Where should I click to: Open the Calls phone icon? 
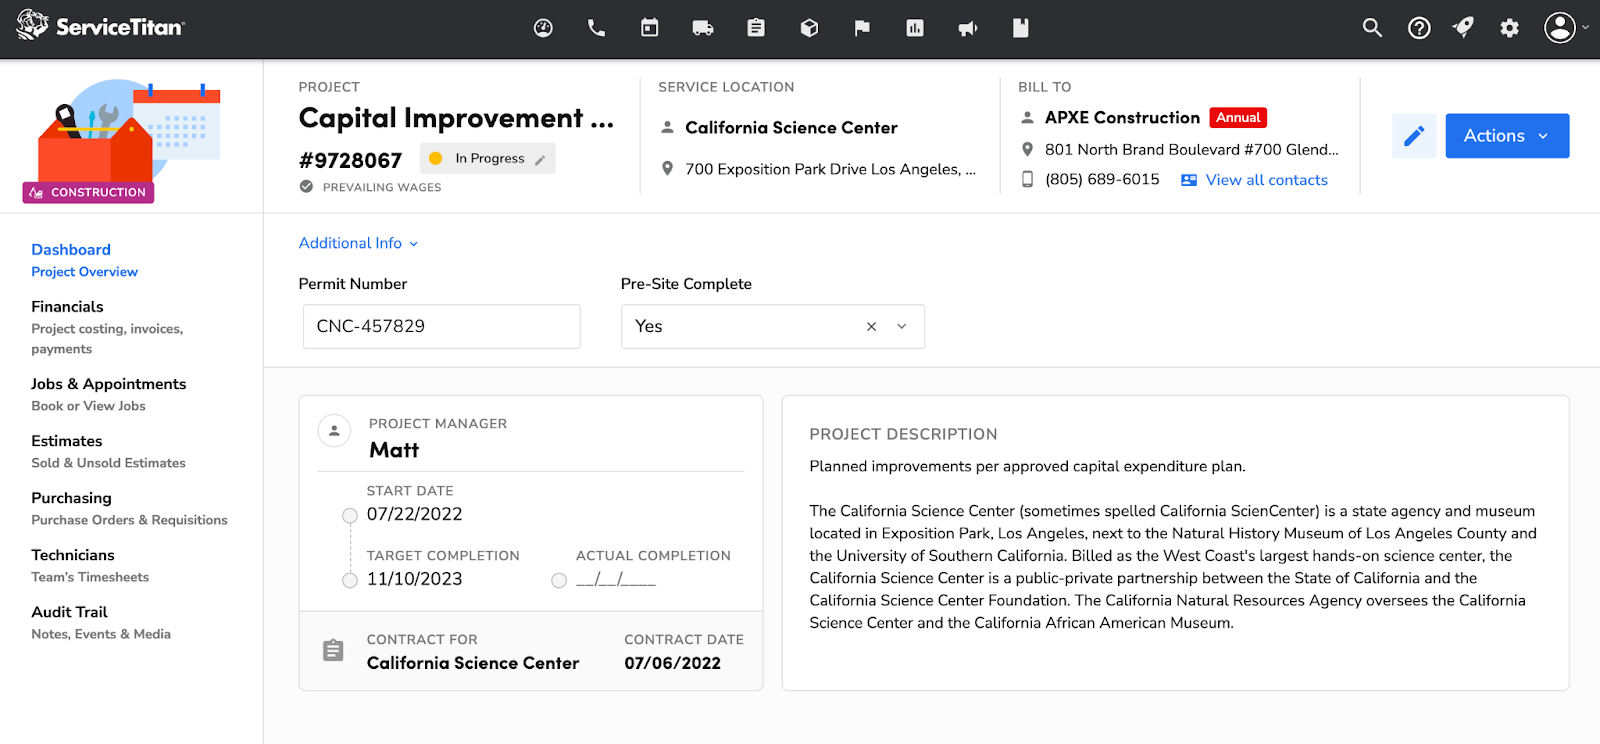596,28
